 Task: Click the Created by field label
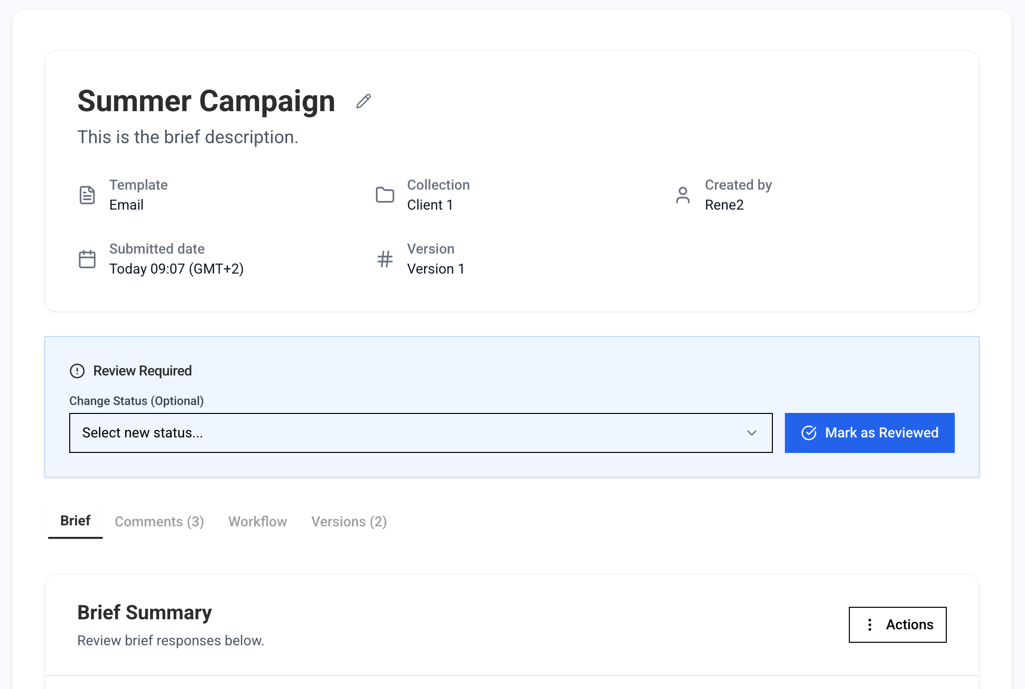point(739,185)
